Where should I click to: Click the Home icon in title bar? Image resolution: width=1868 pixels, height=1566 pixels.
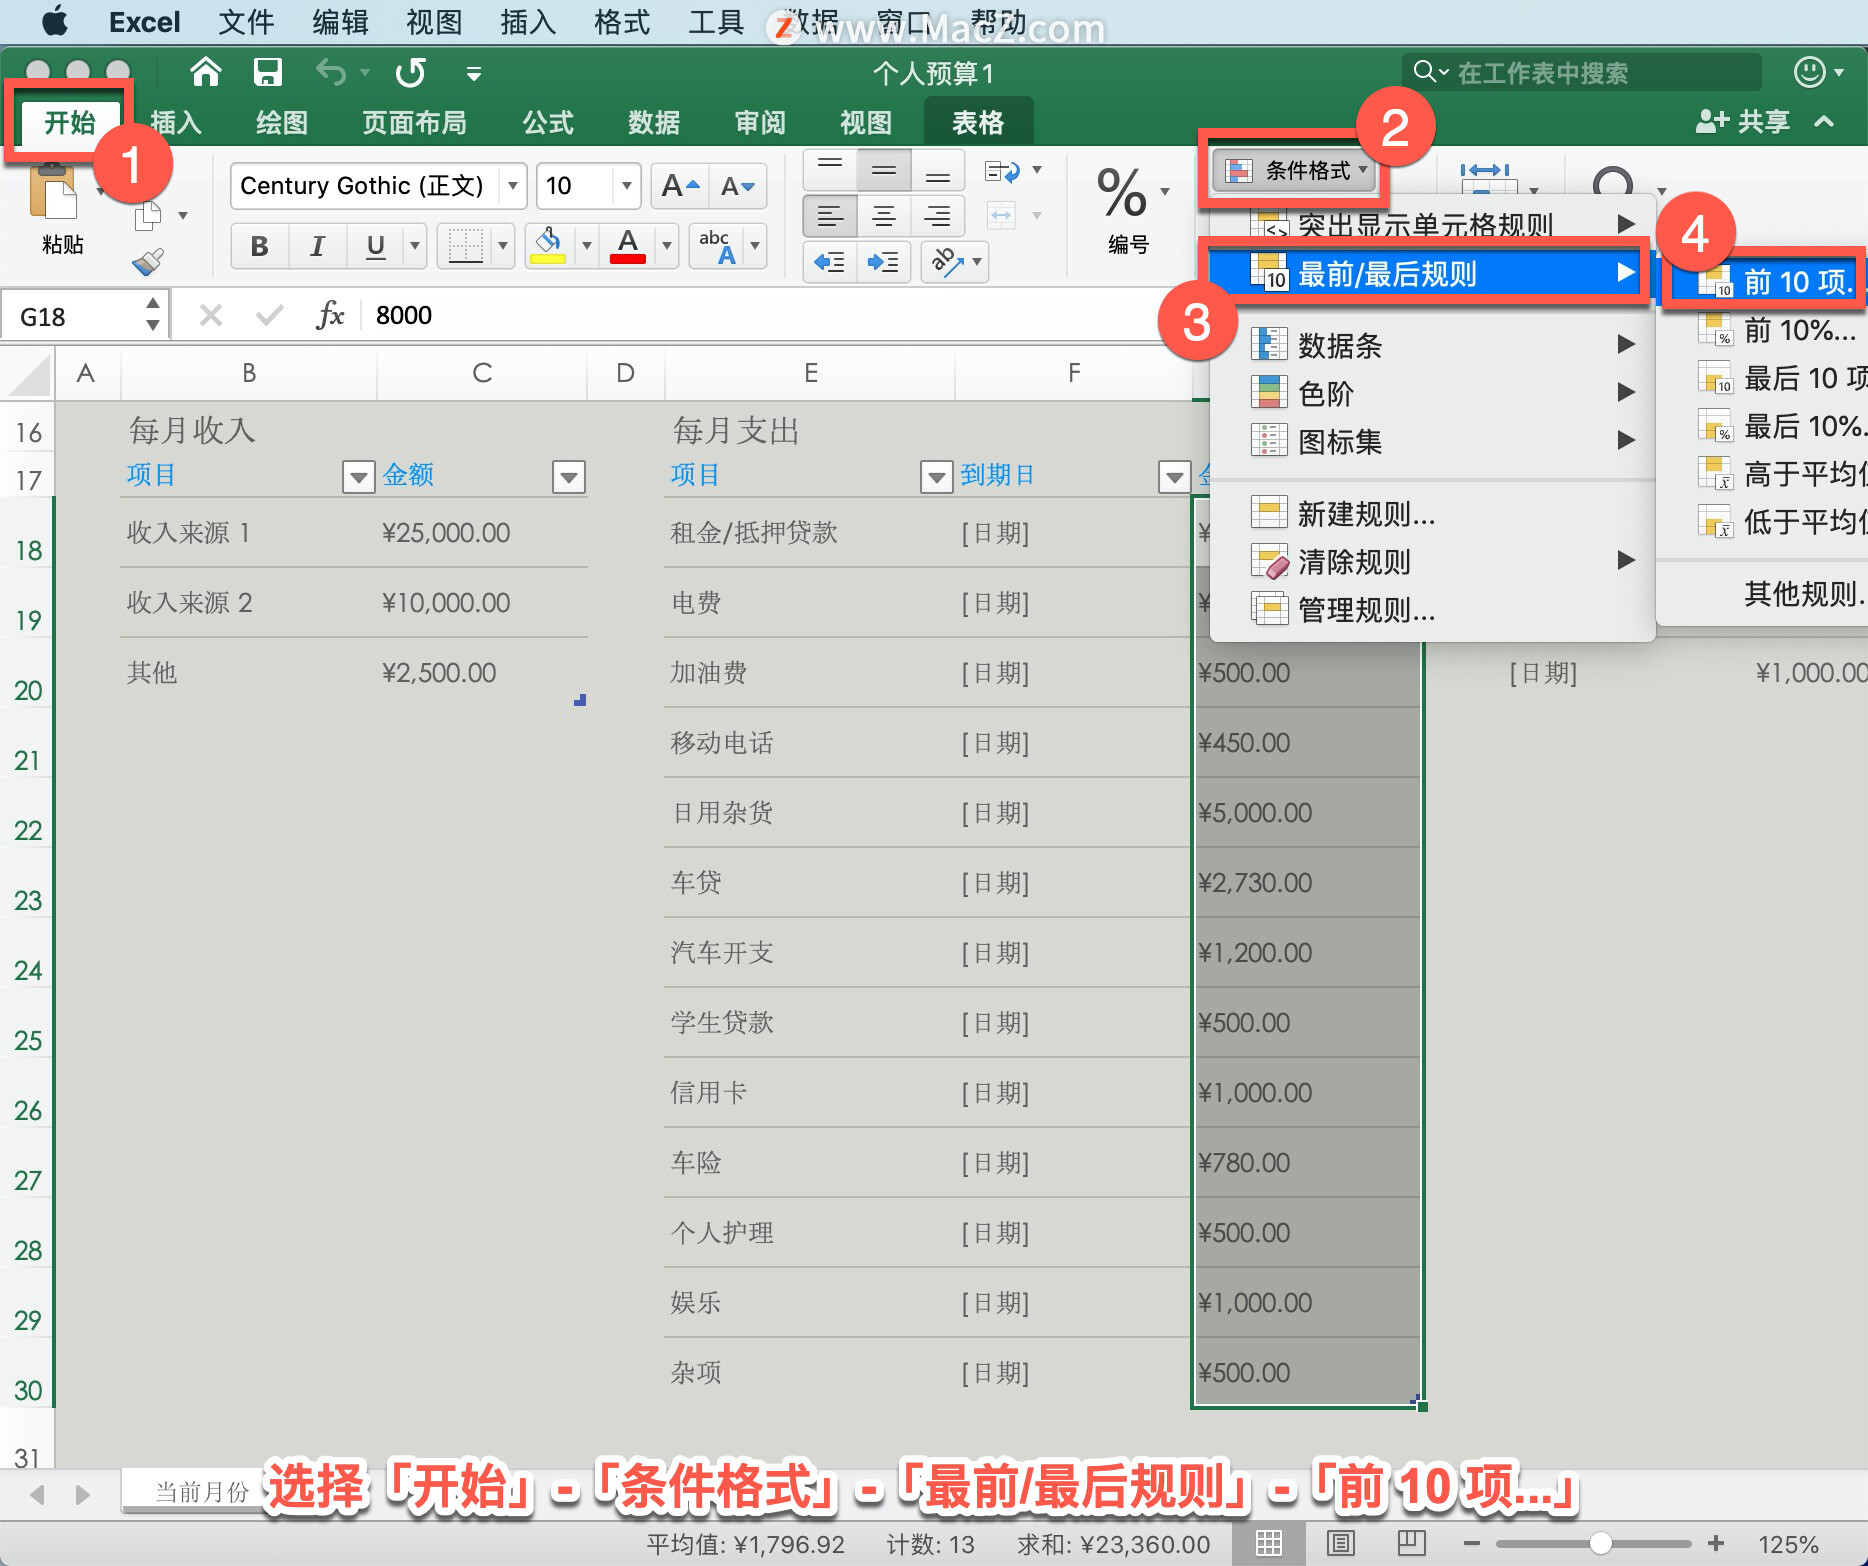click(206, 72)
